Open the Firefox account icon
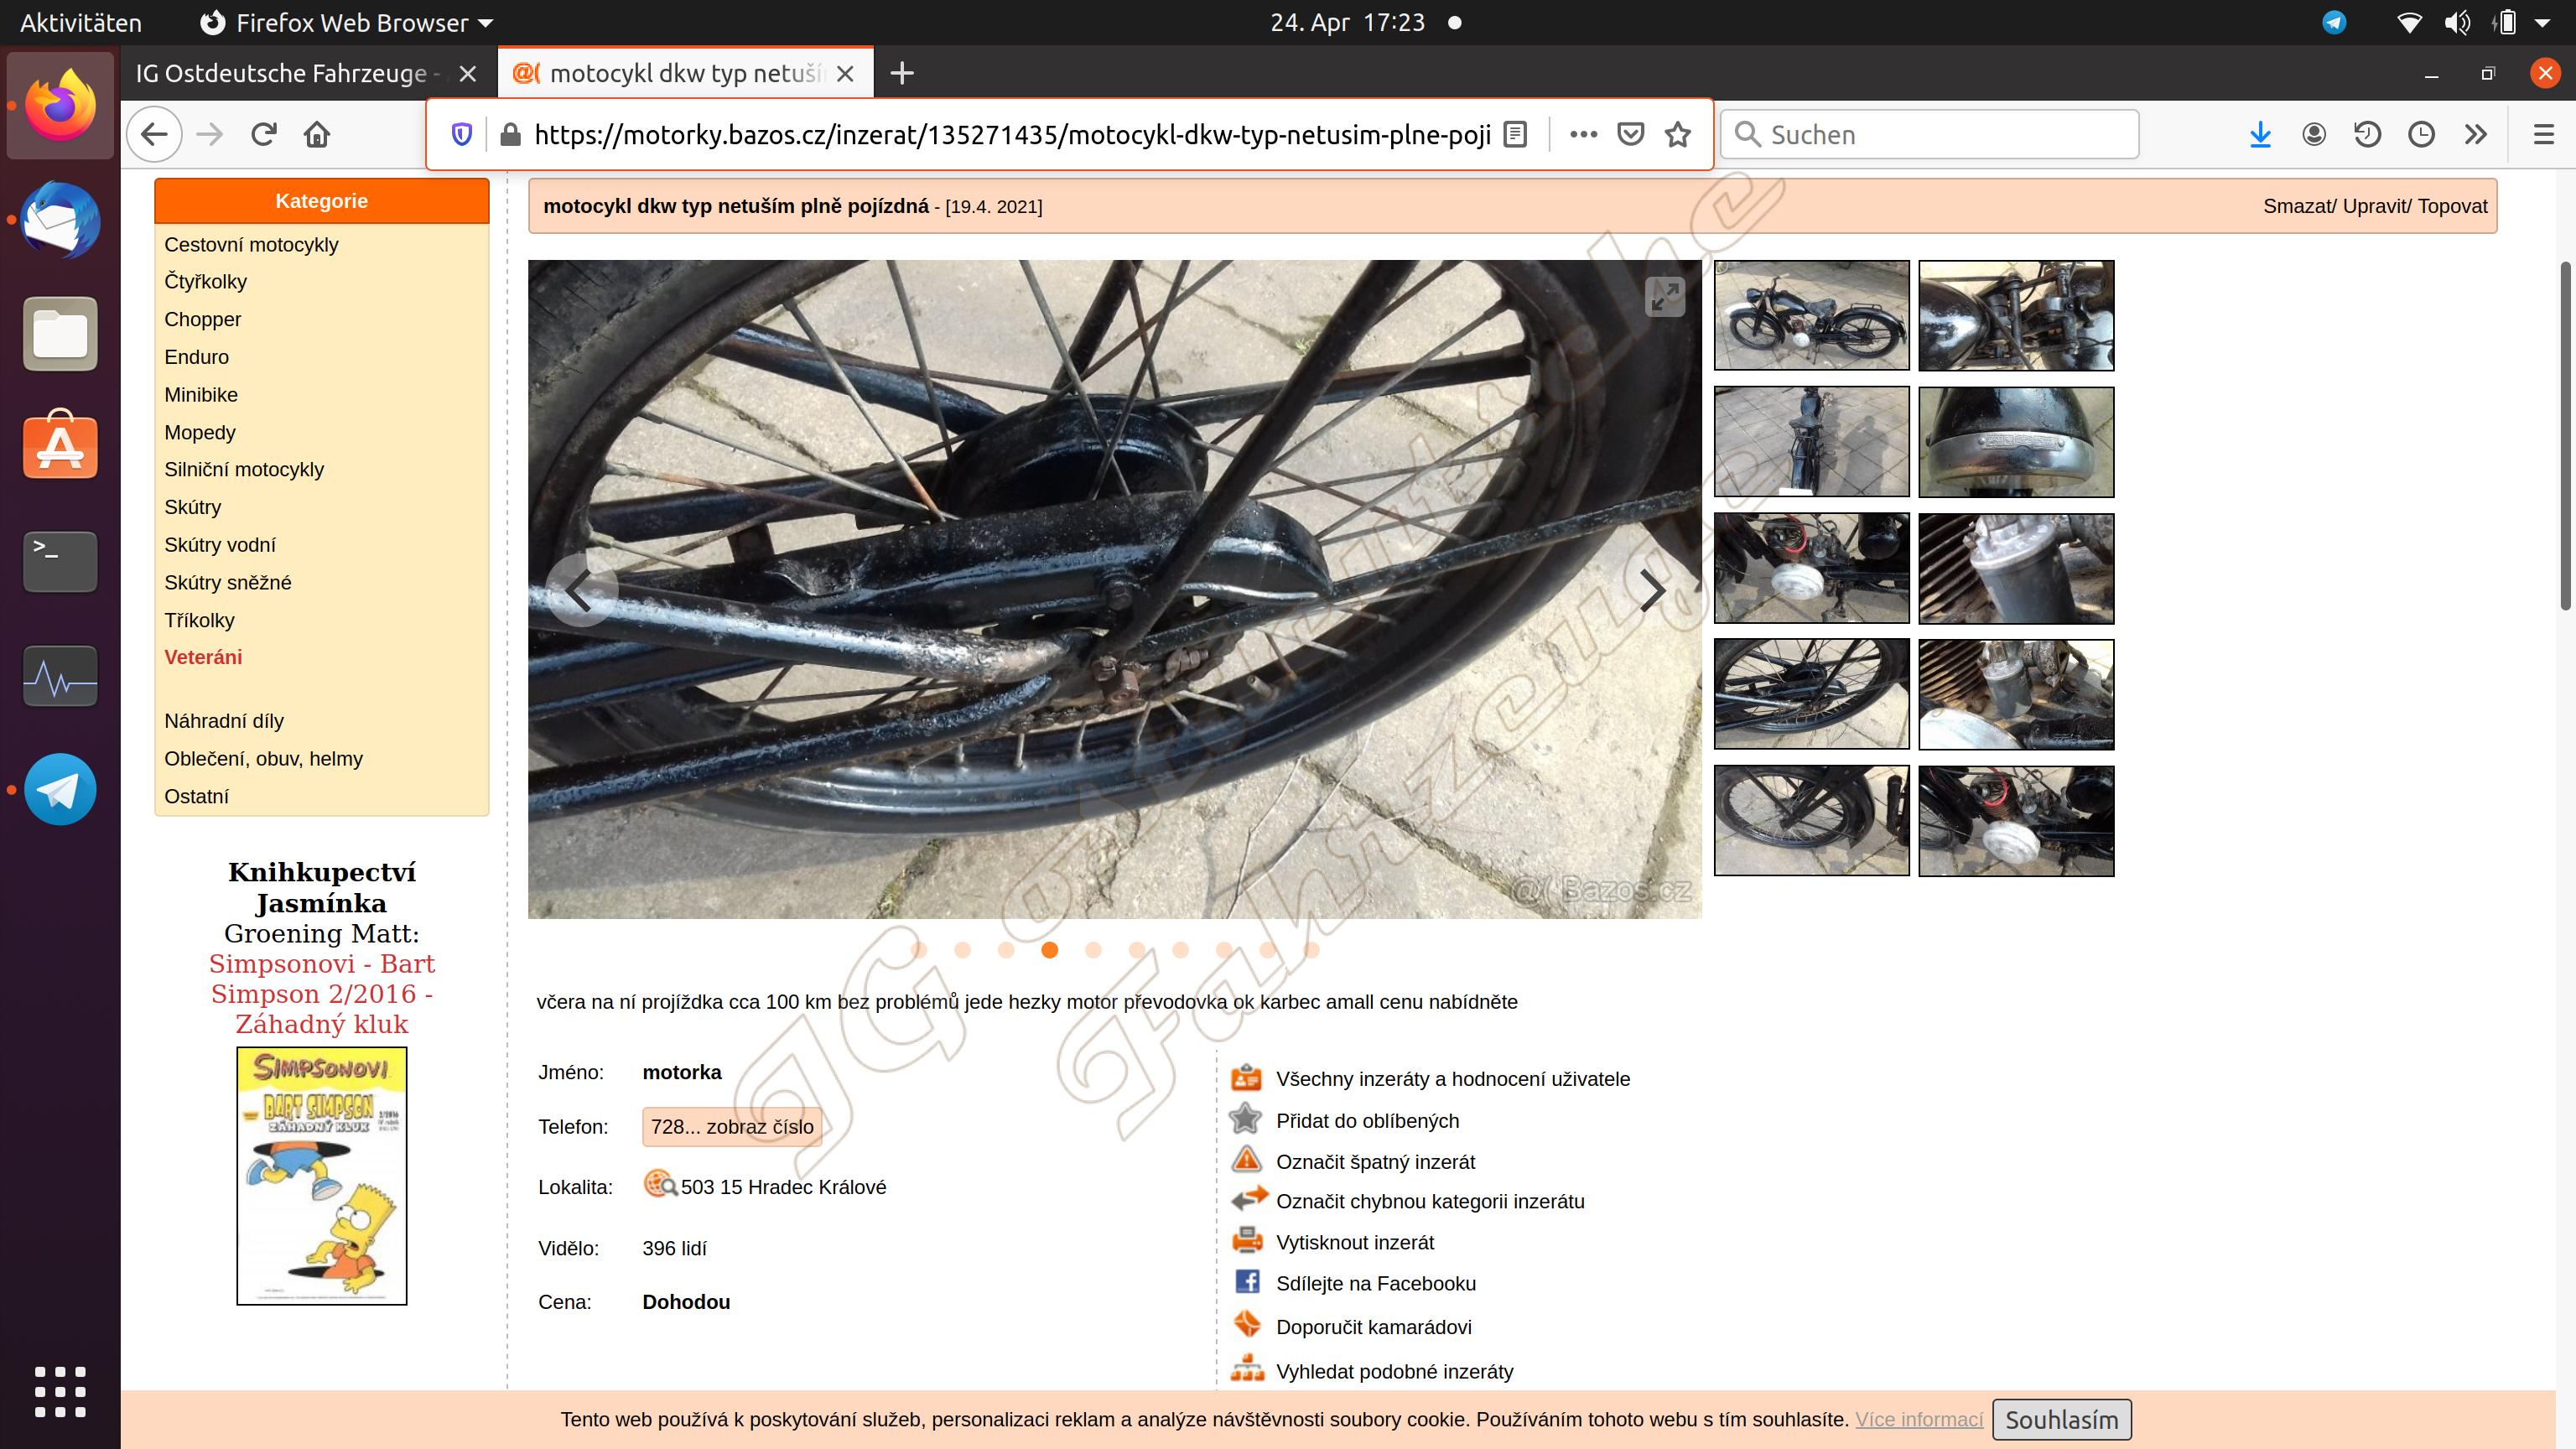 tap(2313, 134)
